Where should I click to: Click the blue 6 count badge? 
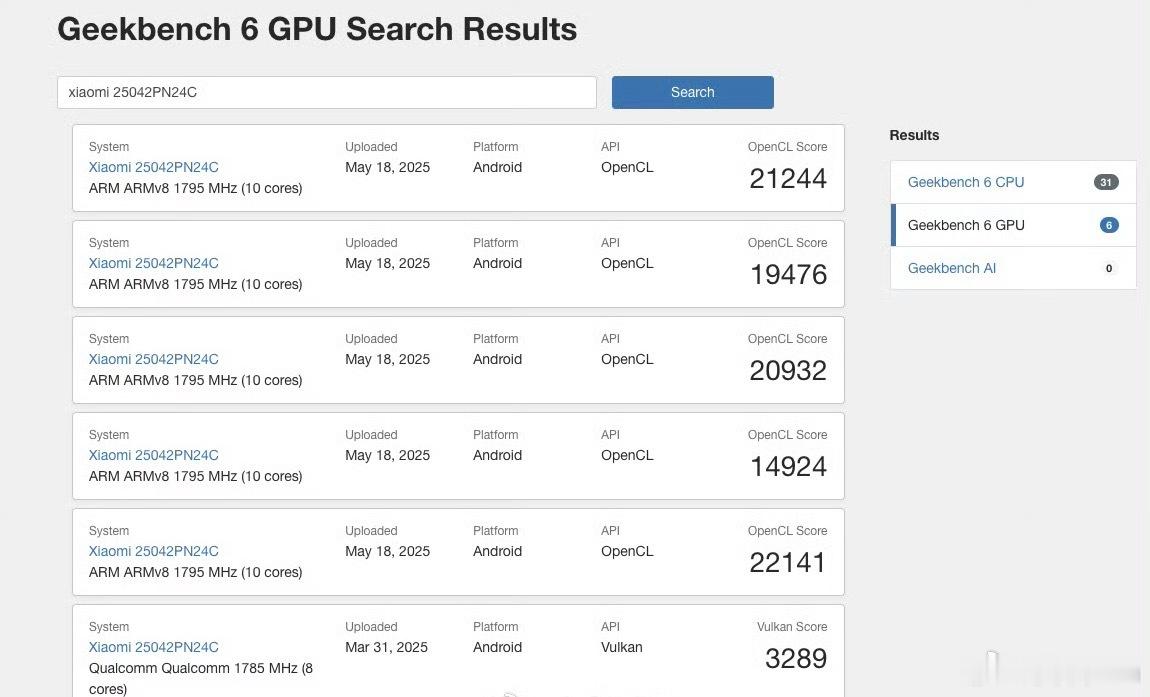1108,225
